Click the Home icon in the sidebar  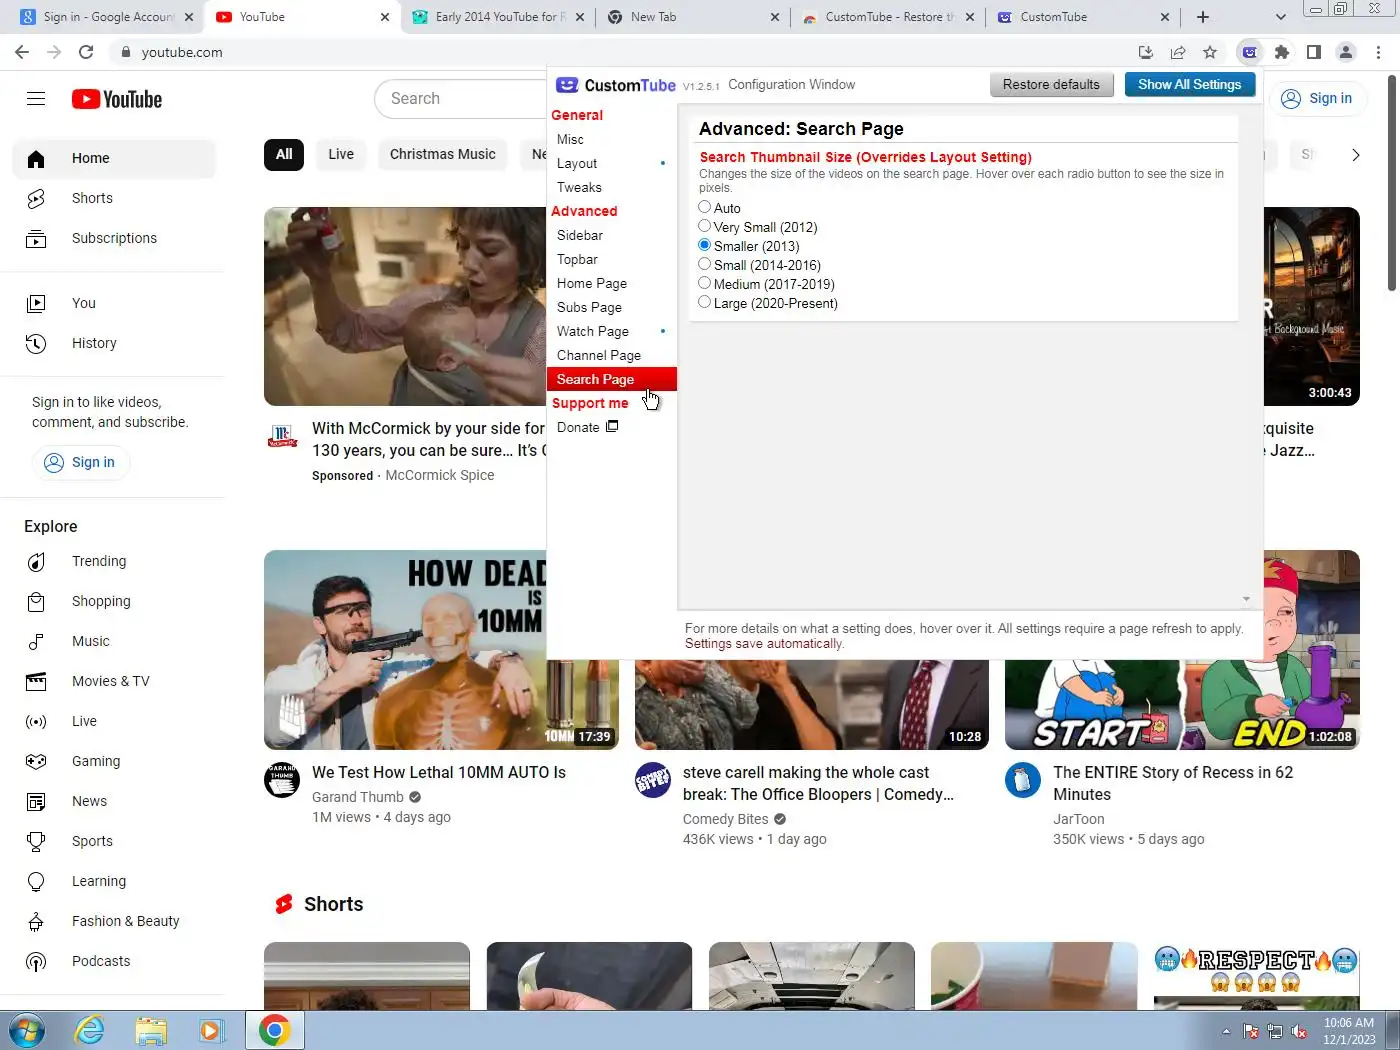[36, 158]
